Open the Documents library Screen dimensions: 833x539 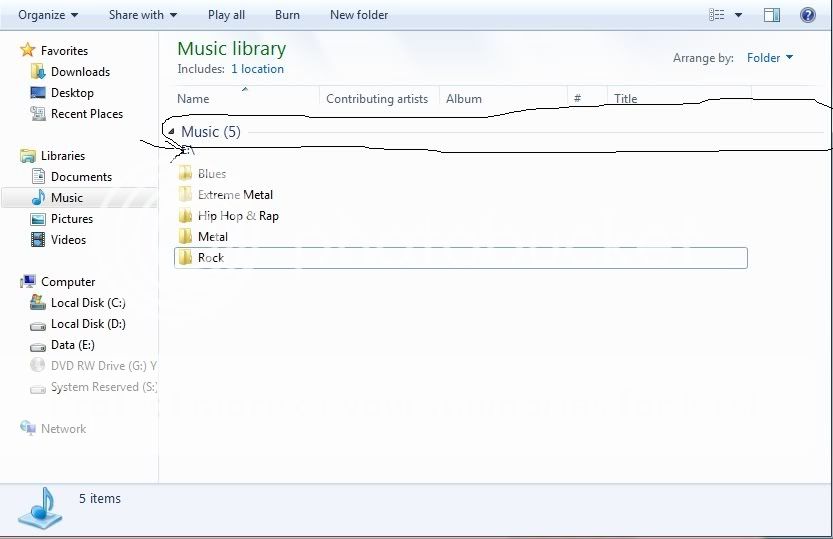81,177
